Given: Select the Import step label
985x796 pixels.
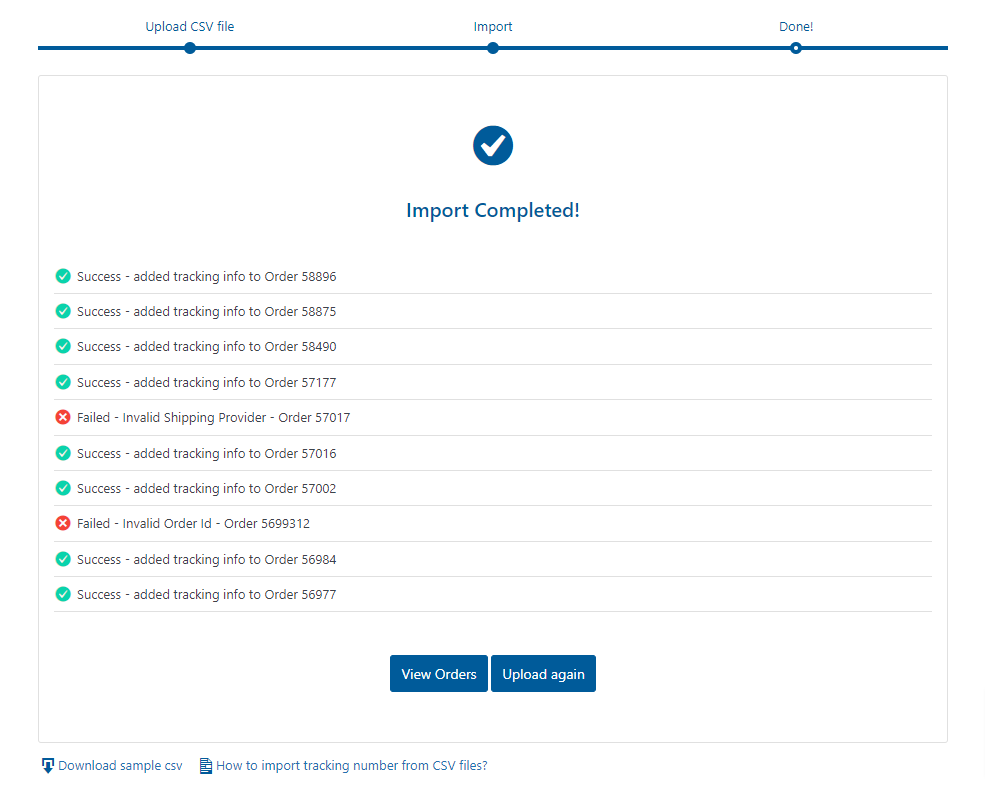Looking at the screenshot, I should coord(492,26).
